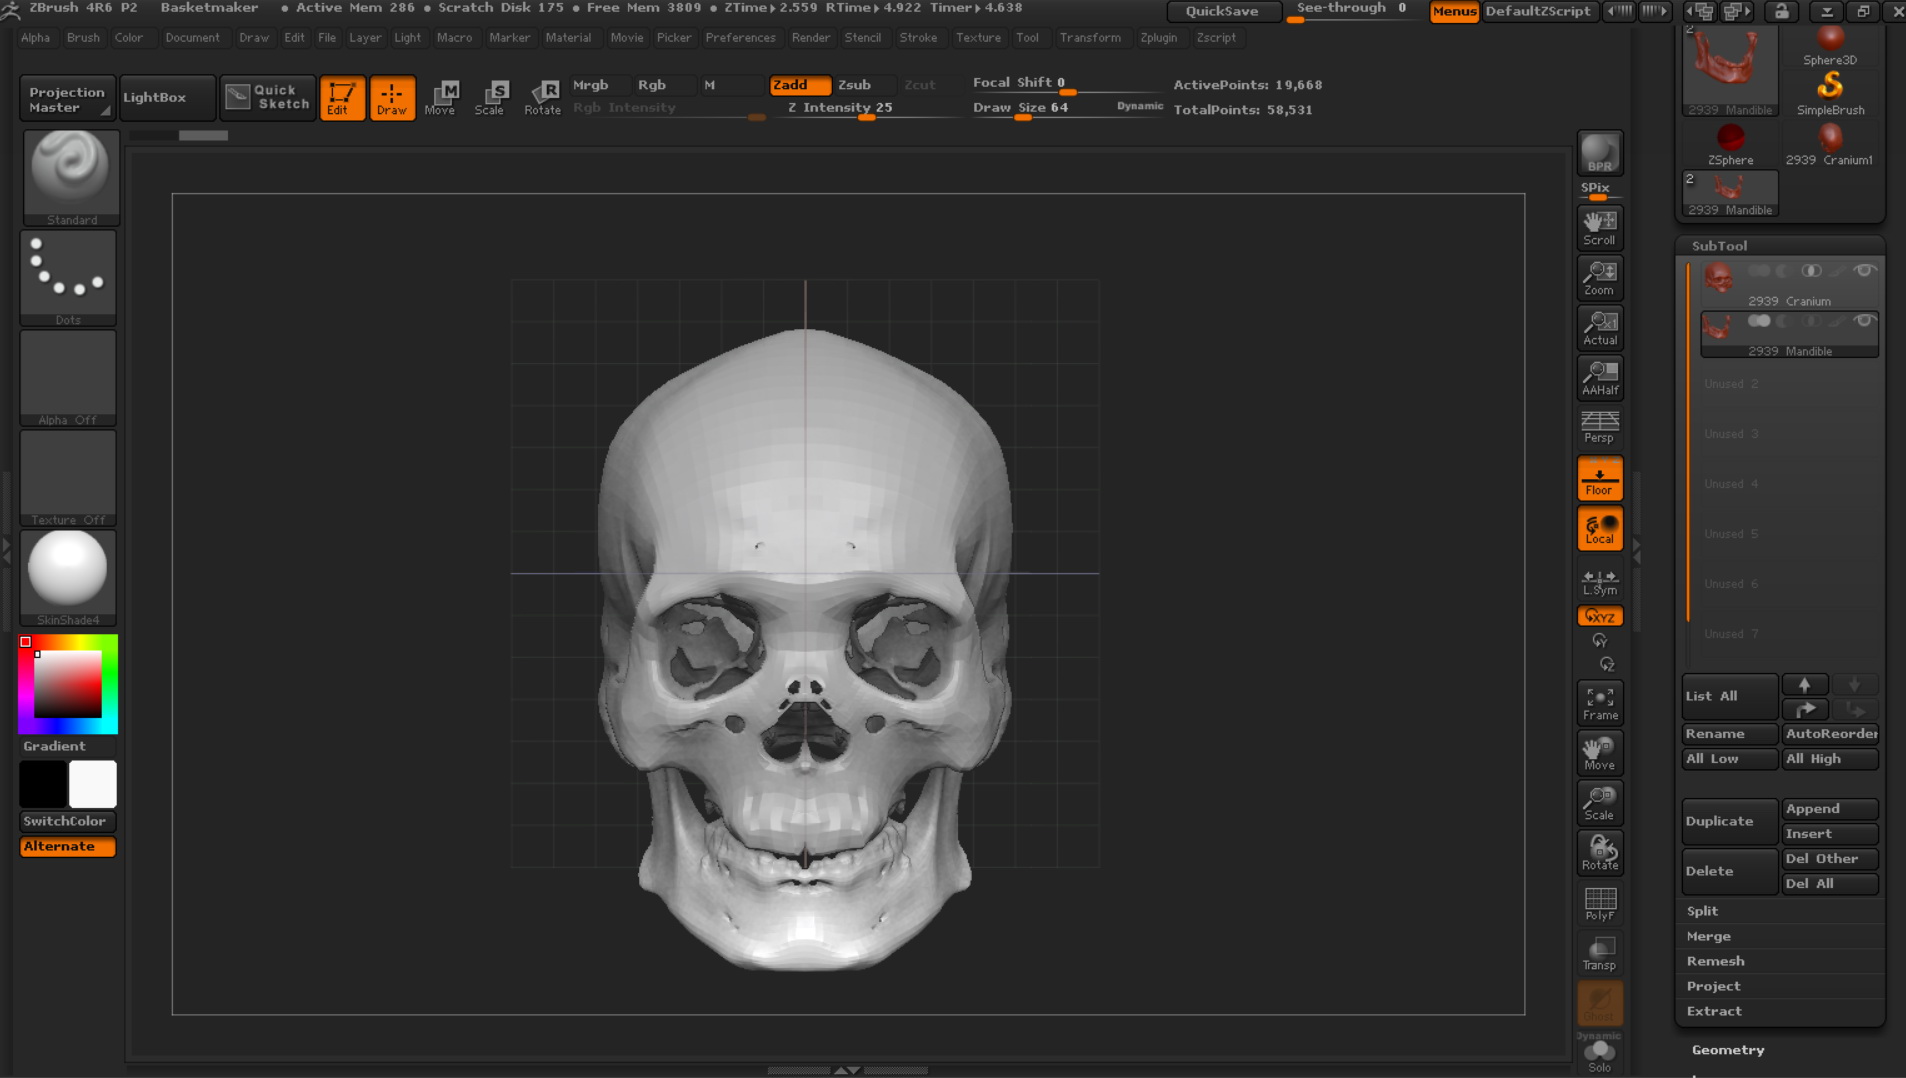Click the Solo mode icon

click(x=1599, y=1055)
